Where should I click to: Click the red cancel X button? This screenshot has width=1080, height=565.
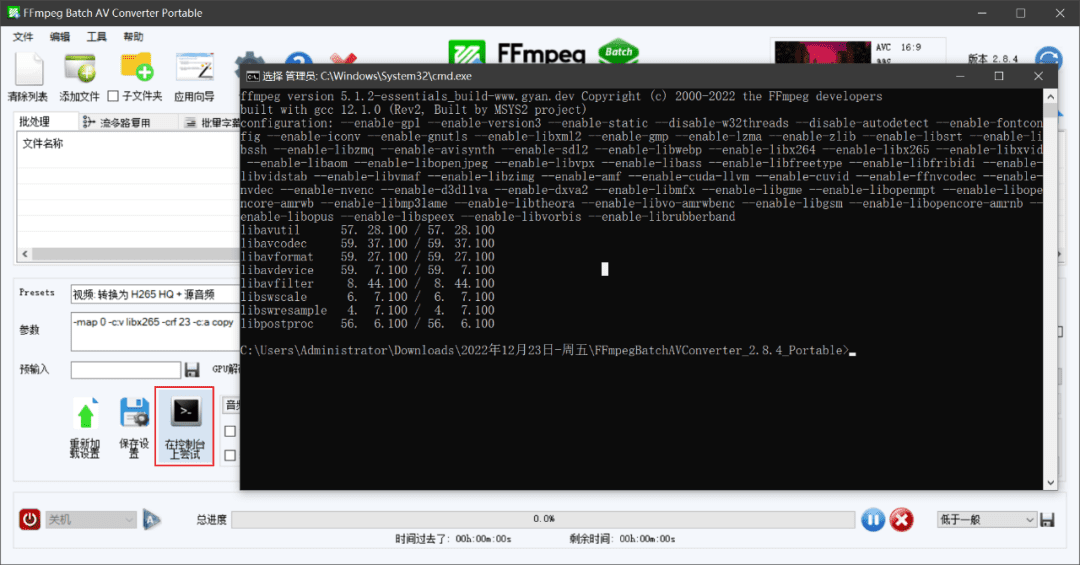pos(901,519)
